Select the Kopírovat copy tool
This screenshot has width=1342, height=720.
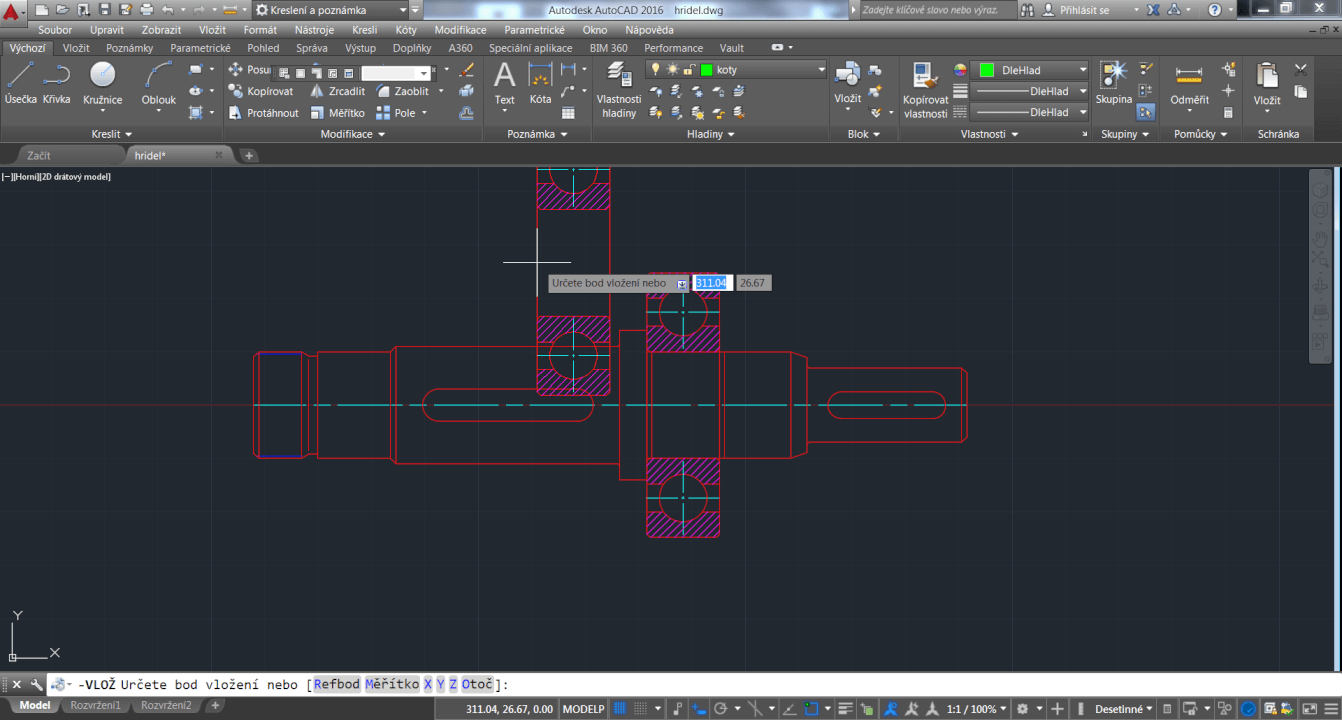coord(260,91)
